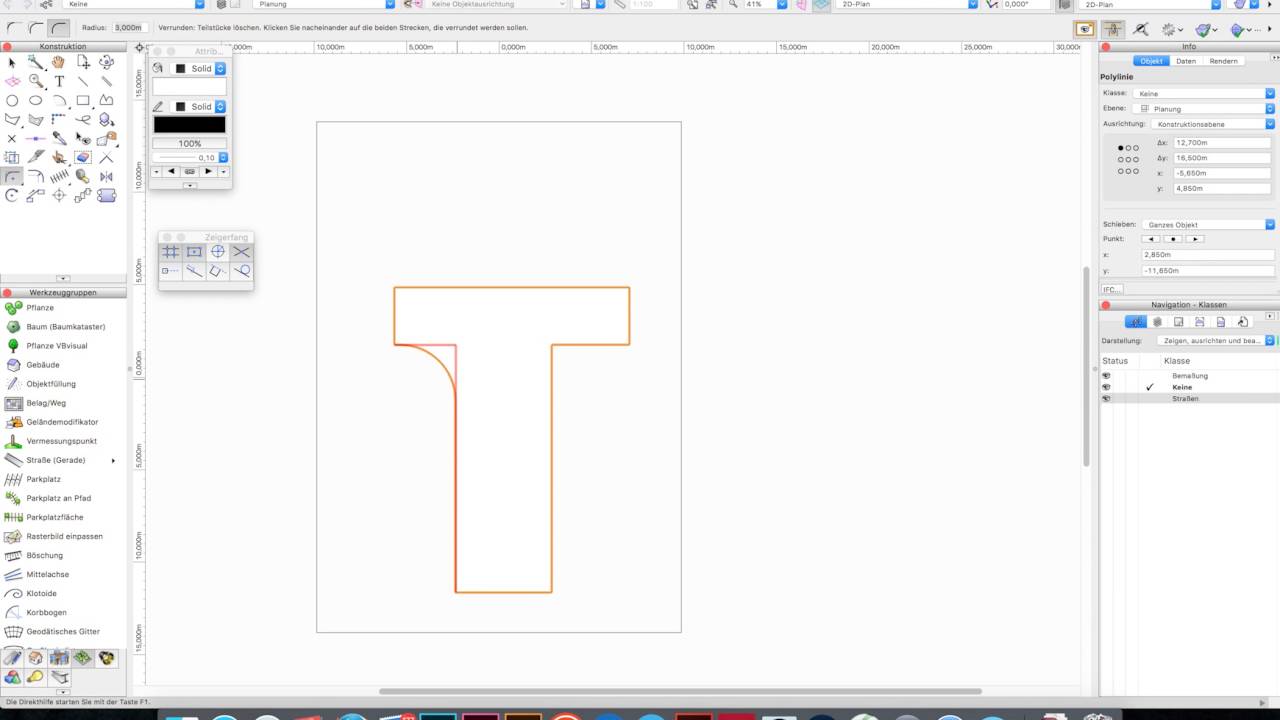The image size is (1280, 720).
Task: Expand Straße (Gerade) submenu arrow
Action: point(113,460)
